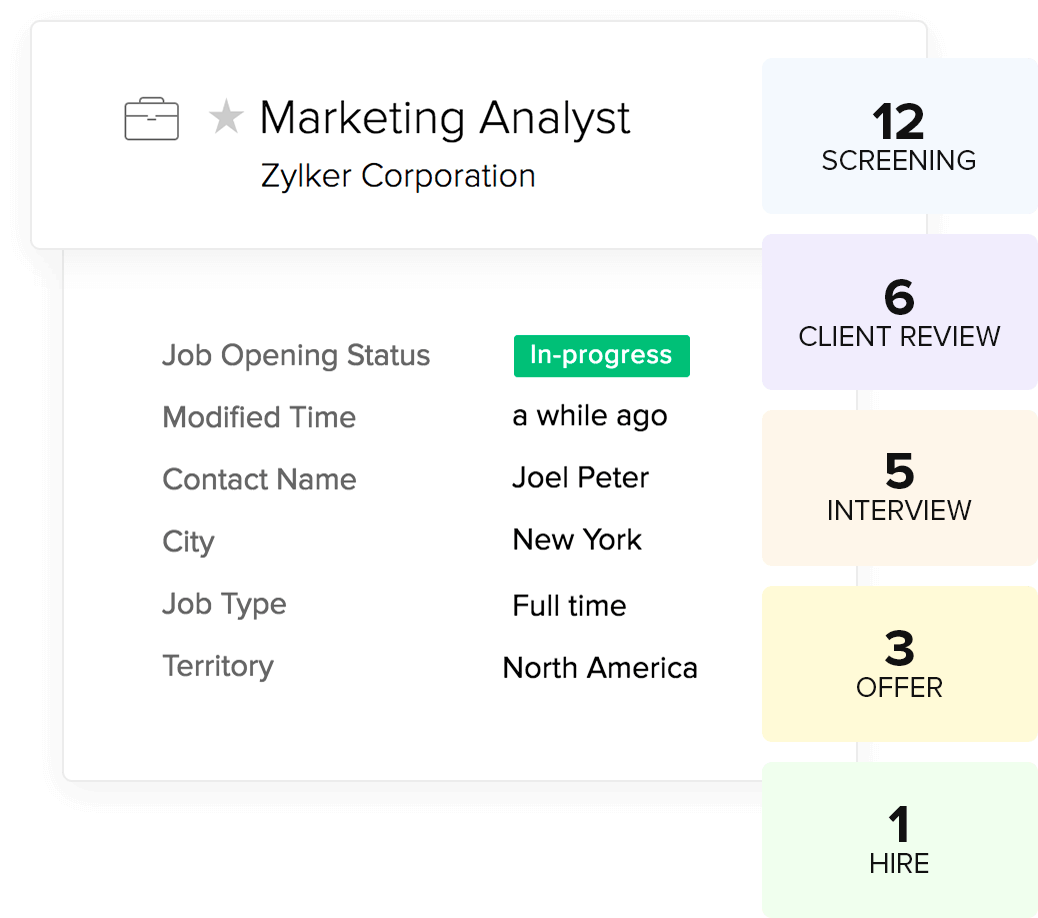Click the Contact Name field label
1038x918 pixels.
click(x=259, y=479)
